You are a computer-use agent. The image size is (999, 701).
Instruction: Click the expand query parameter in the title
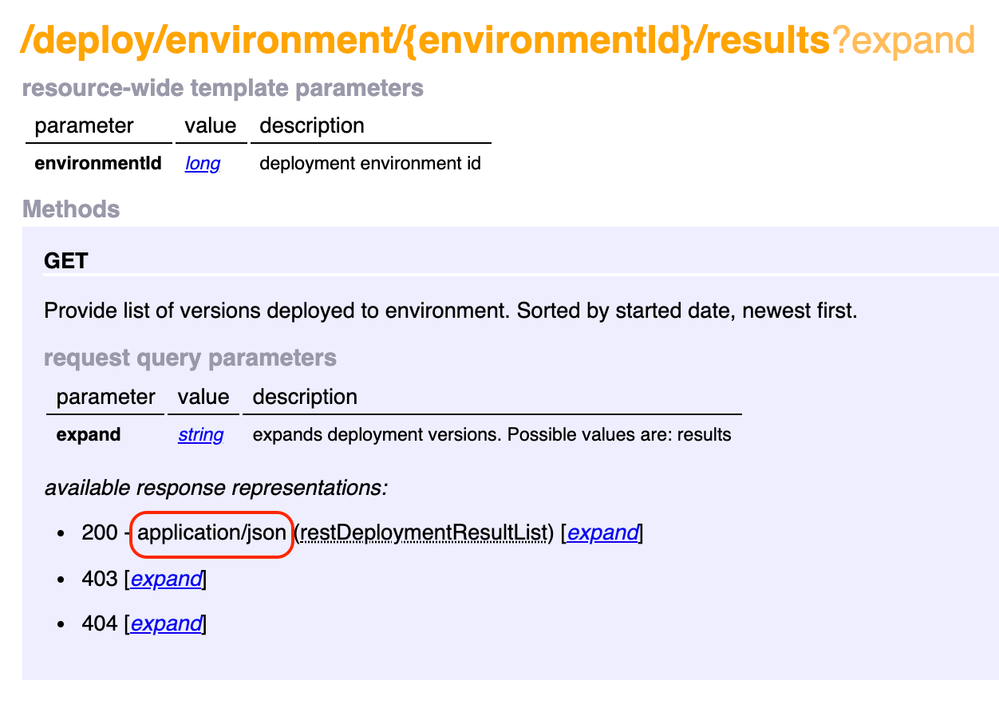(906, 41)
